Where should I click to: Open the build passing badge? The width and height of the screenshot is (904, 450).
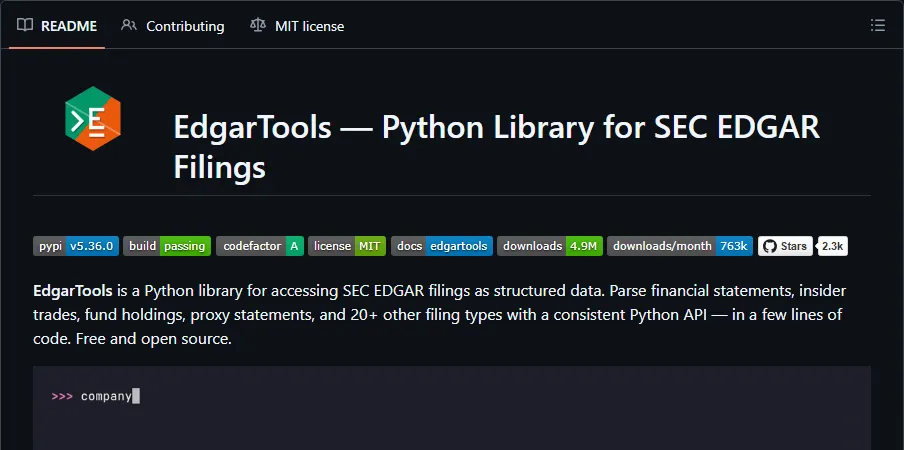point(167,246)
